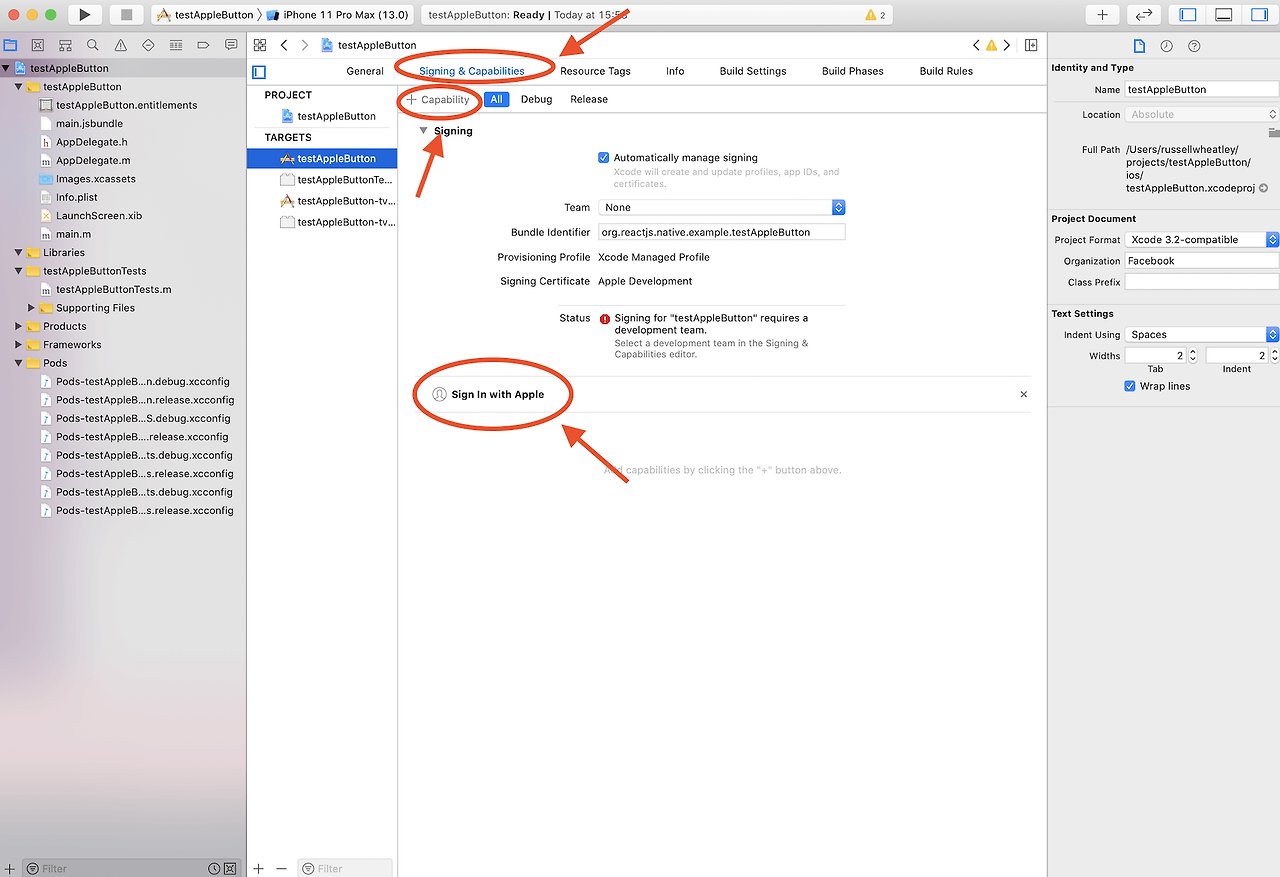Stop the running build with Stop button
1280x877 pixels.
pyautogui.click(x=126, y=15)
